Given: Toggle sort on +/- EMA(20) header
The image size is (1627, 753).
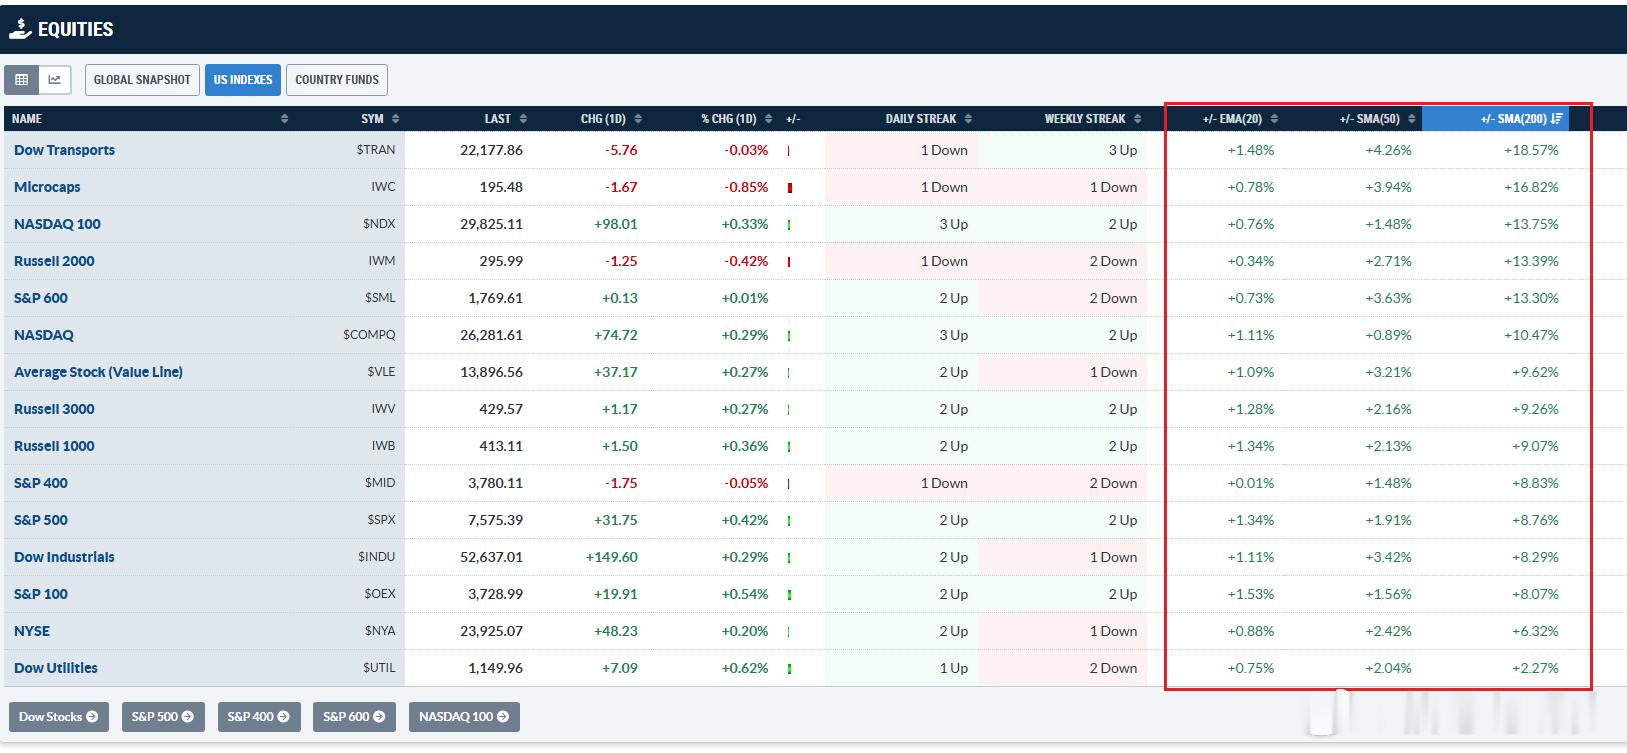Looking at the screenshot, I should click(1240, 119).
